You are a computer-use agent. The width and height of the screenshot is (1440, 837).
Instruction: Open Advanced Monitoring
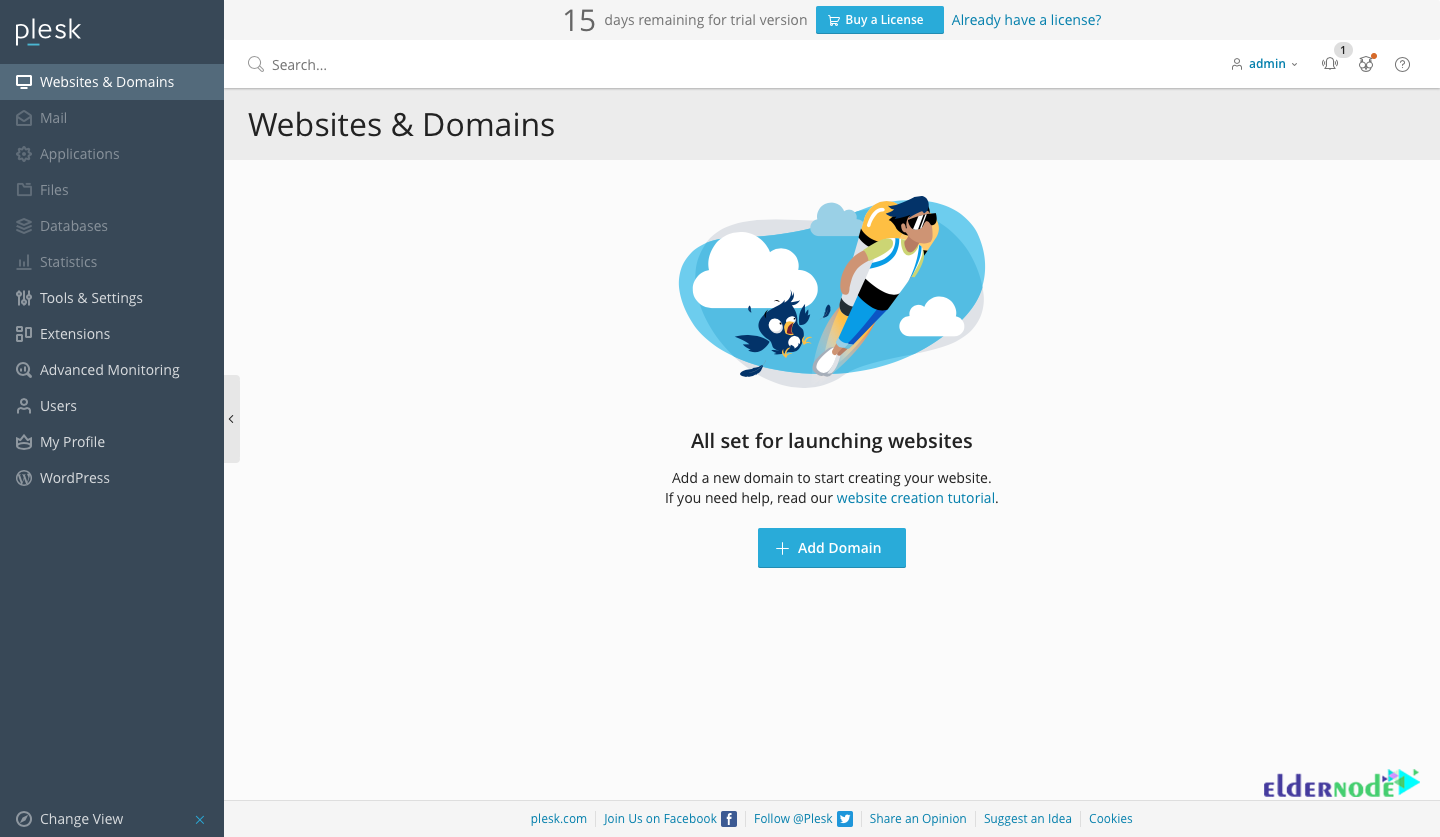pos(110,369)
